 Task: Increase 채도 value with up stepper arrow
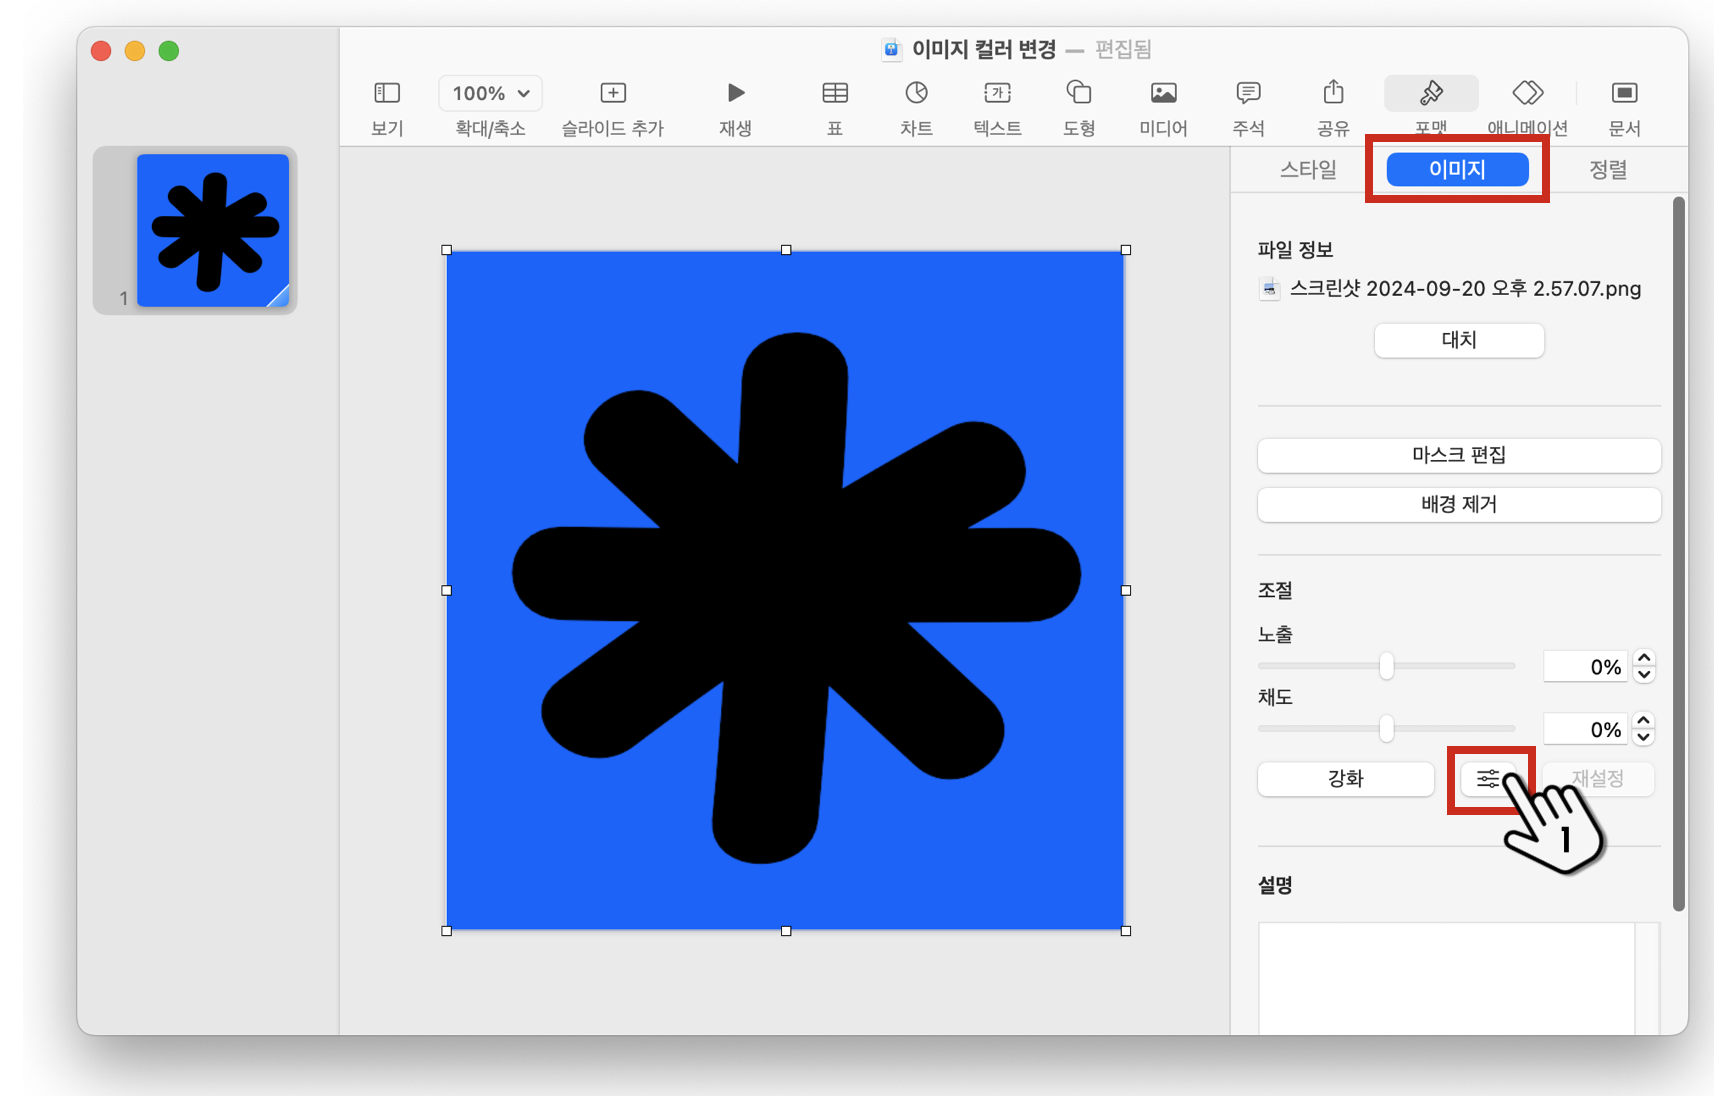pyautogui.click(x=1644, y=721)
